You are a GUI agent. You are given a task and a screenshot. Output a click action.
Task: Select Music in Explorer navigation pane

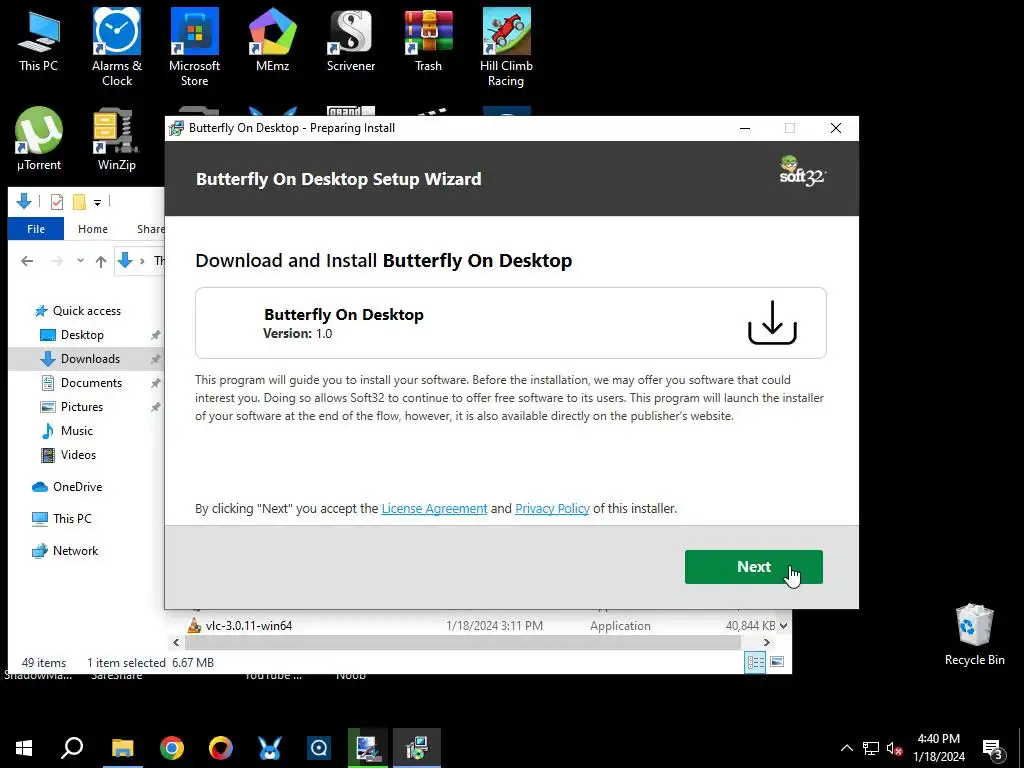coord(76,431)
